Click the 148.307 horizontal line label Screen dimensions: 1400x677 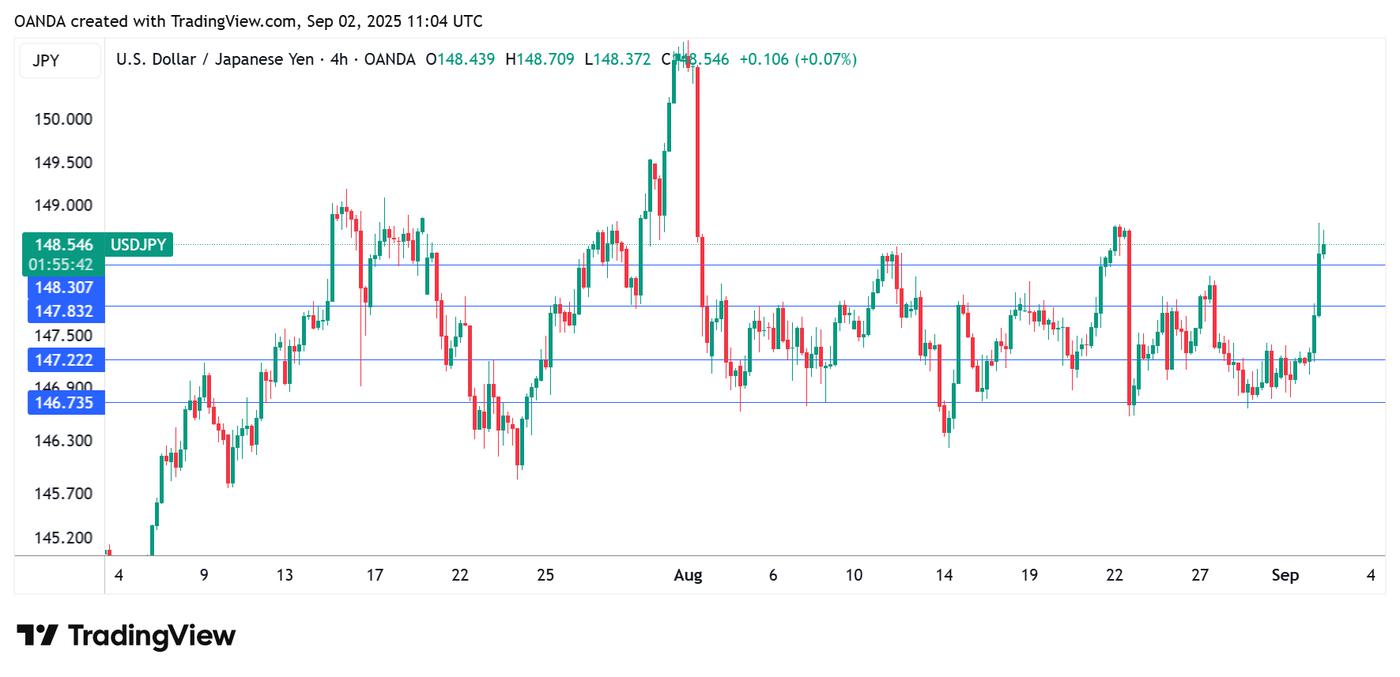[x=64, y=286]
